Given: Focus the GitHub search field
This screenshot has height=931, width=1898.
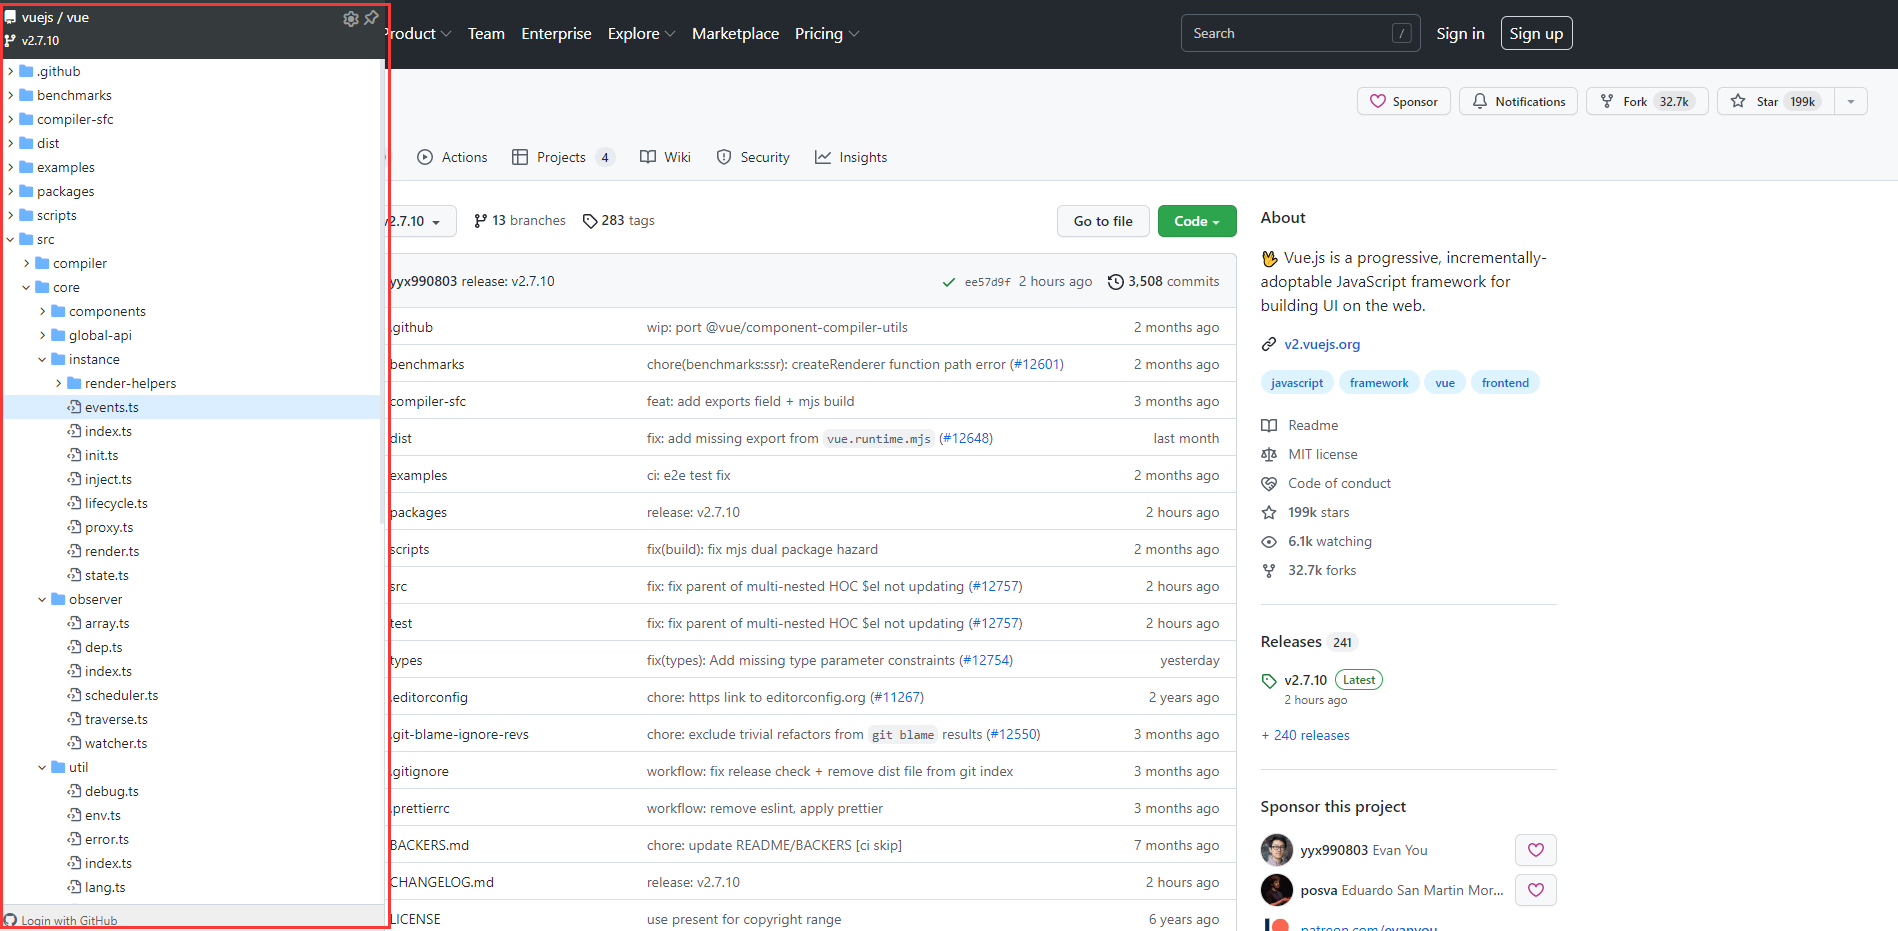Looking at the screenshot, I should (1301, 33).
